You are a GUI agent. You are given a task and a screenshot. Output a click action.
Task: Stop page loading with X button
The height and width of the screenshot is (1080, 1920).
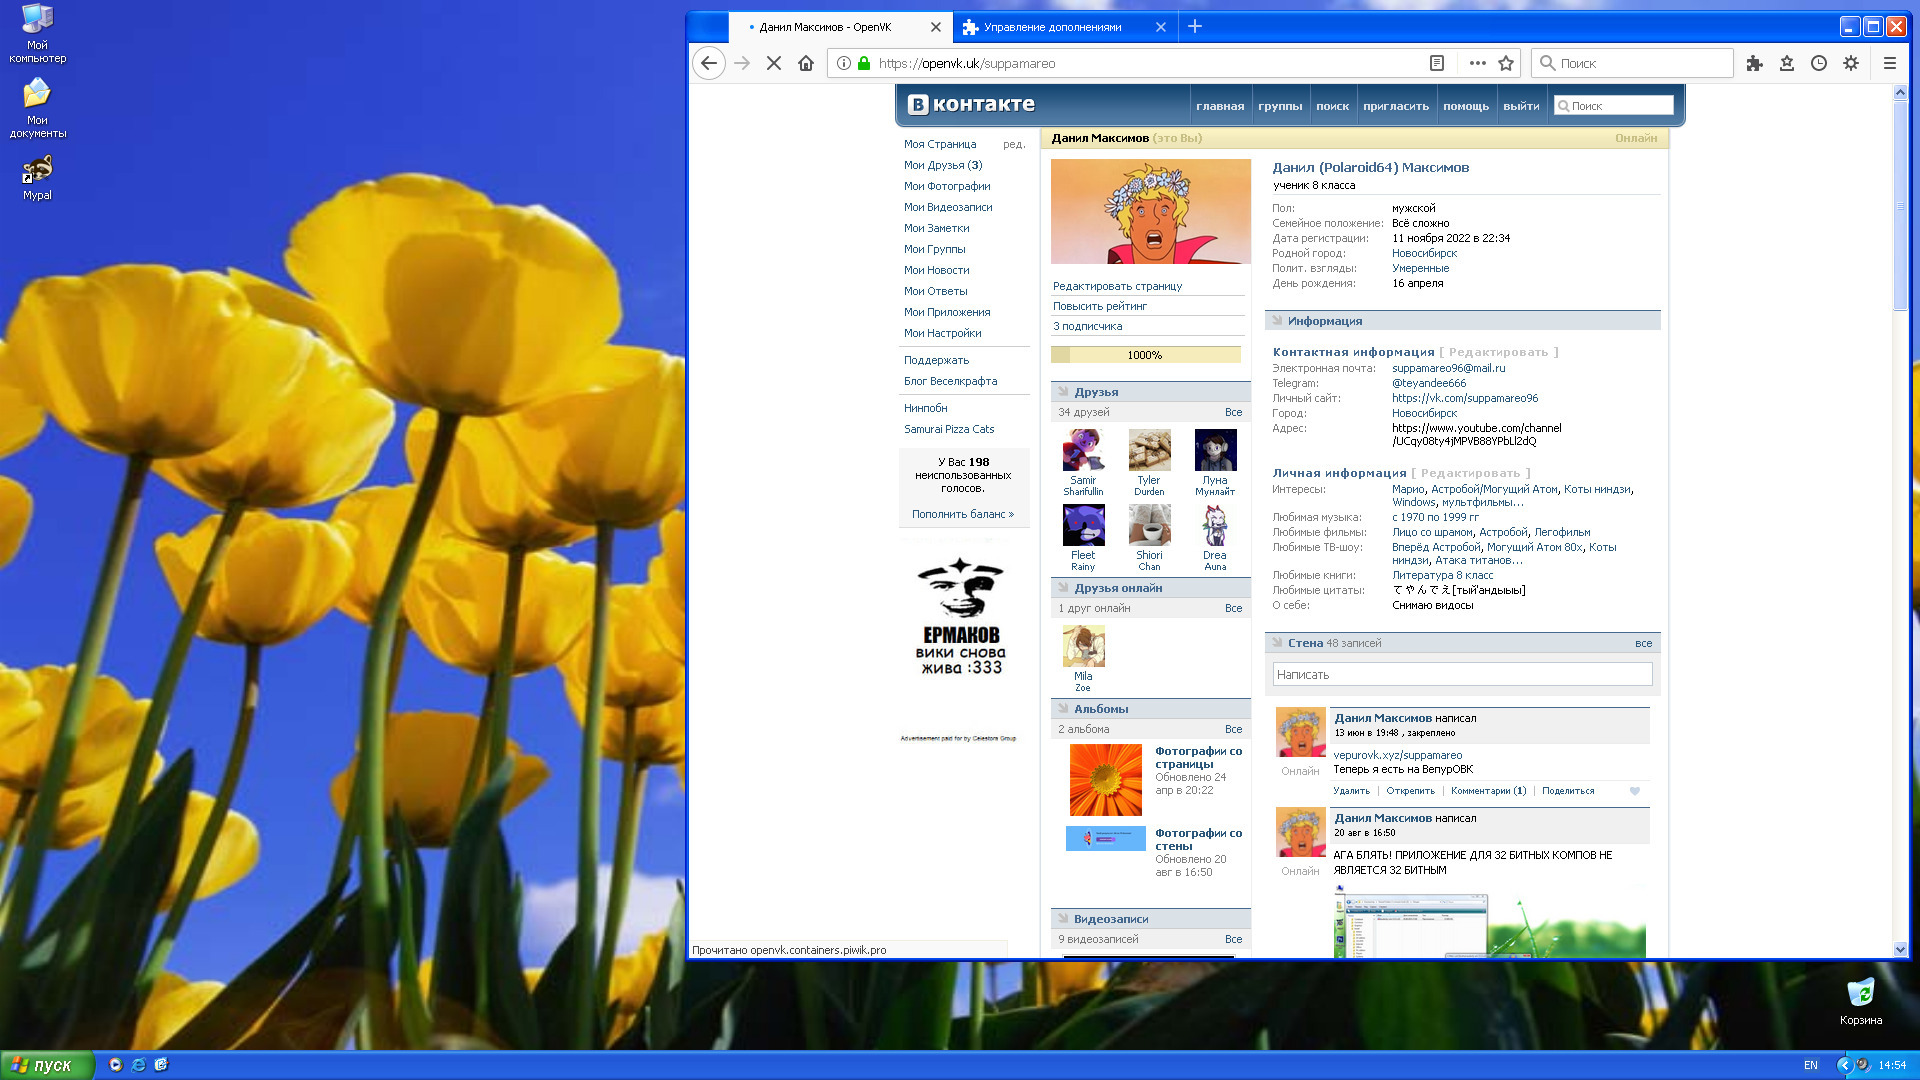point(773,63)
